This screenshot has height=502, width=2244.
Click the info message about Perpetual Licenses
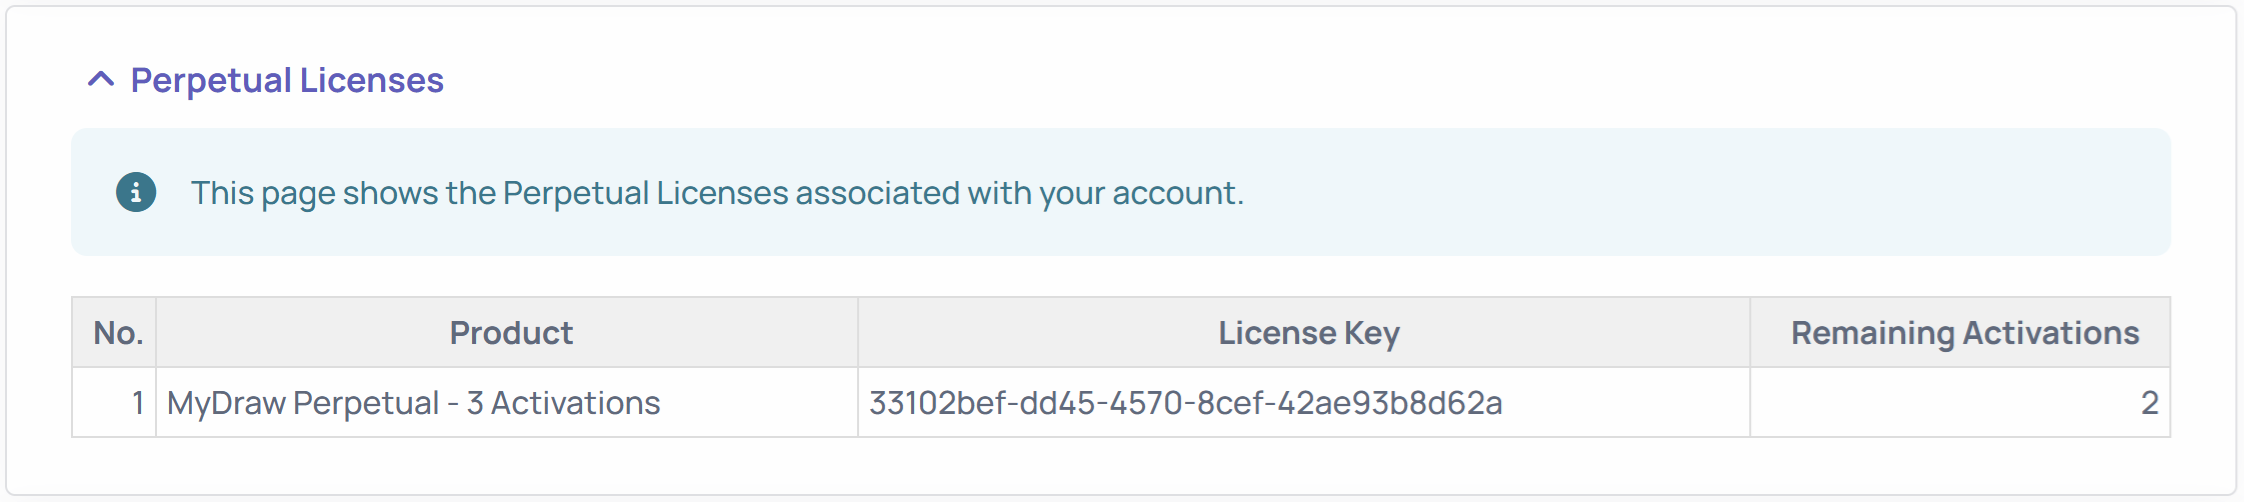pyautogui.click(x=717, y=192)
